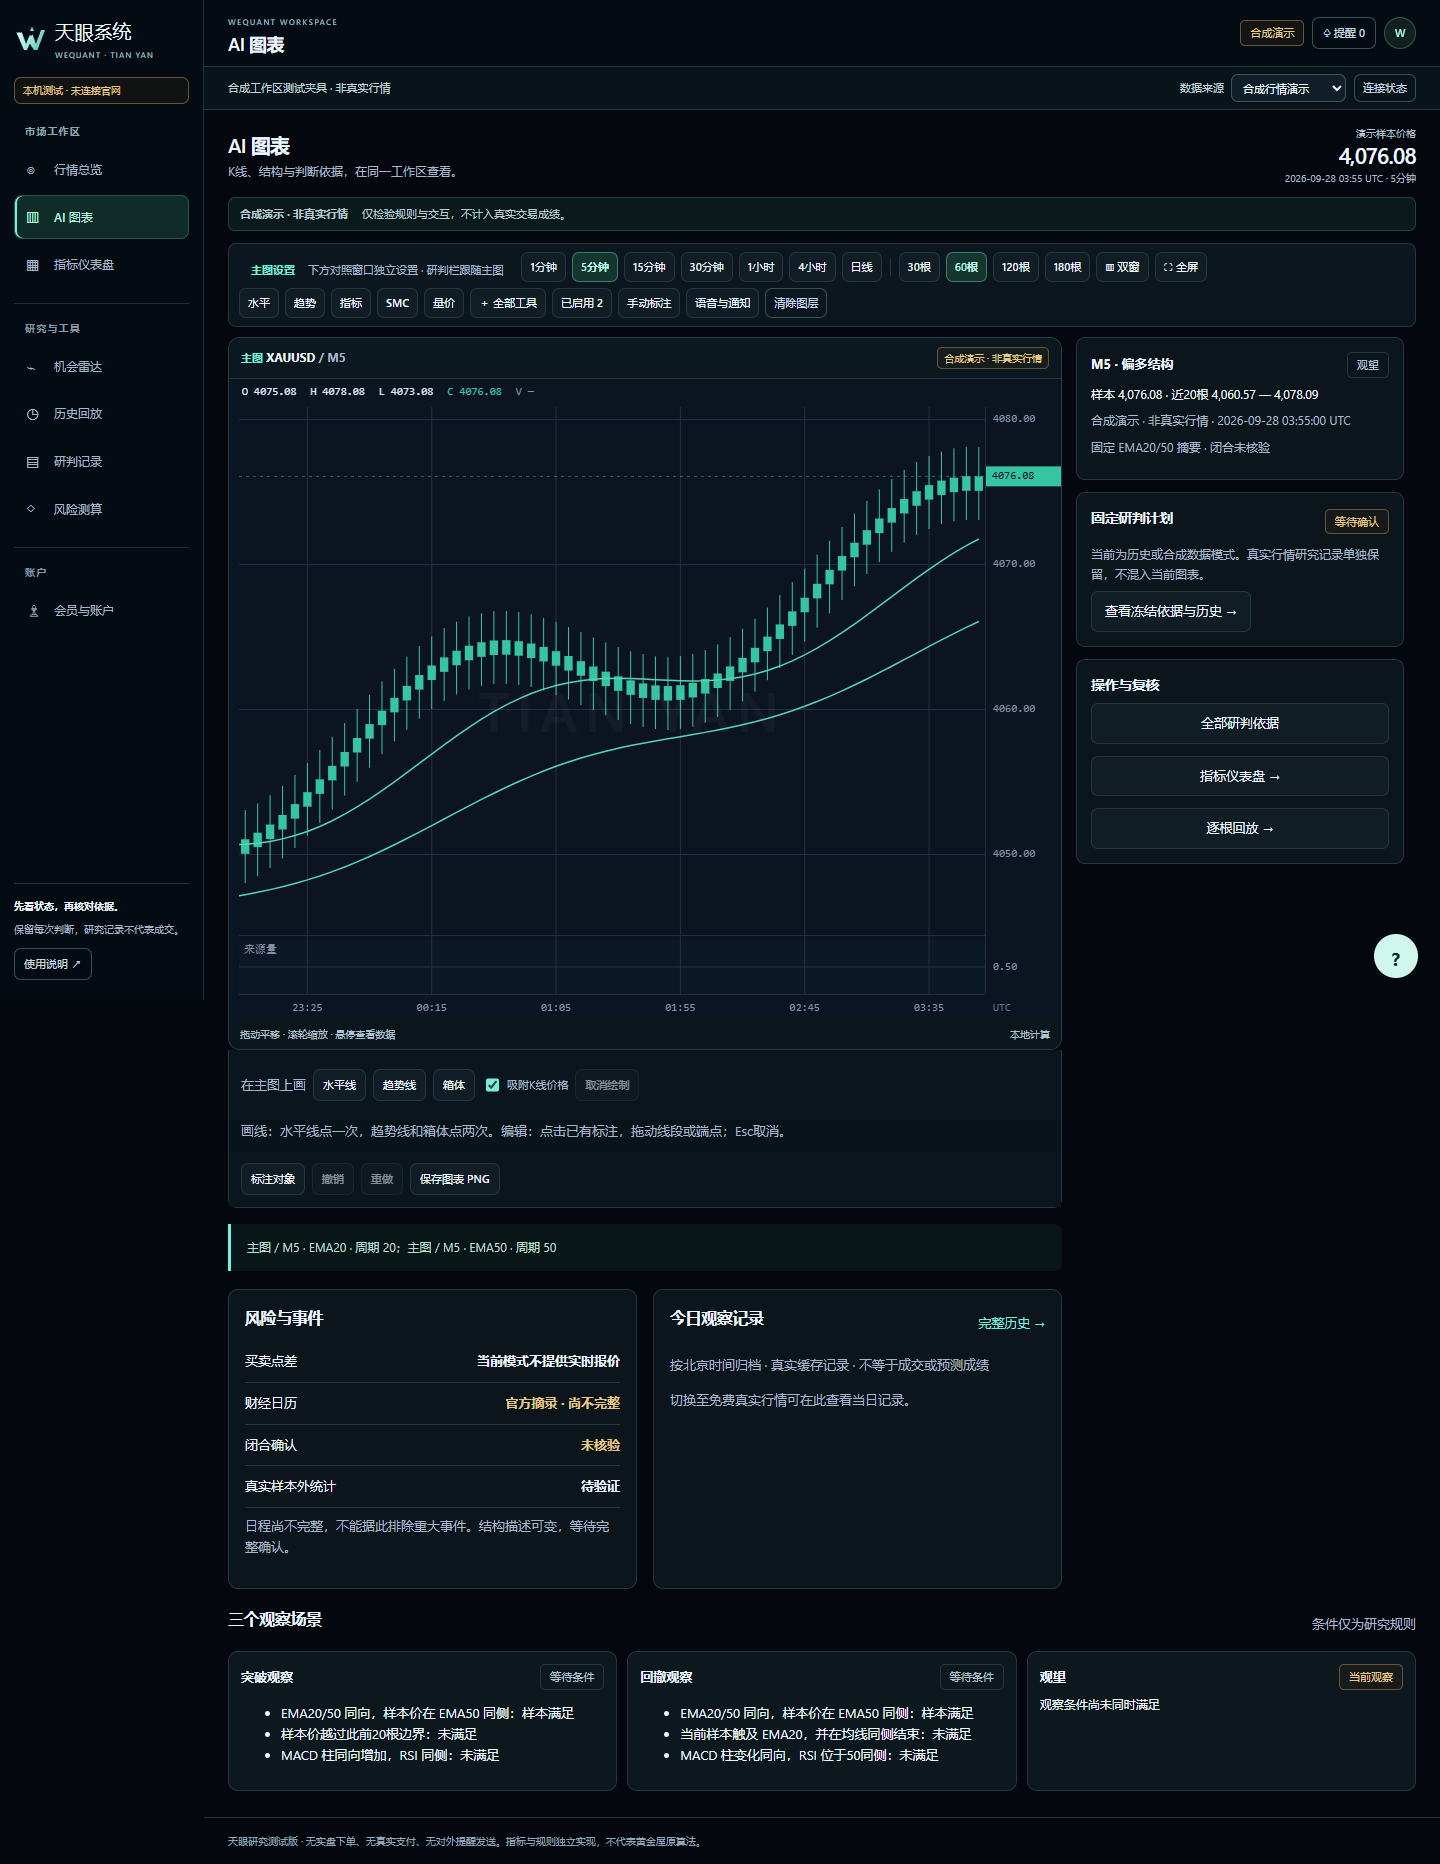Click the 水平线 drawing tool button

pyautogui.click(x=339, y=1085)
